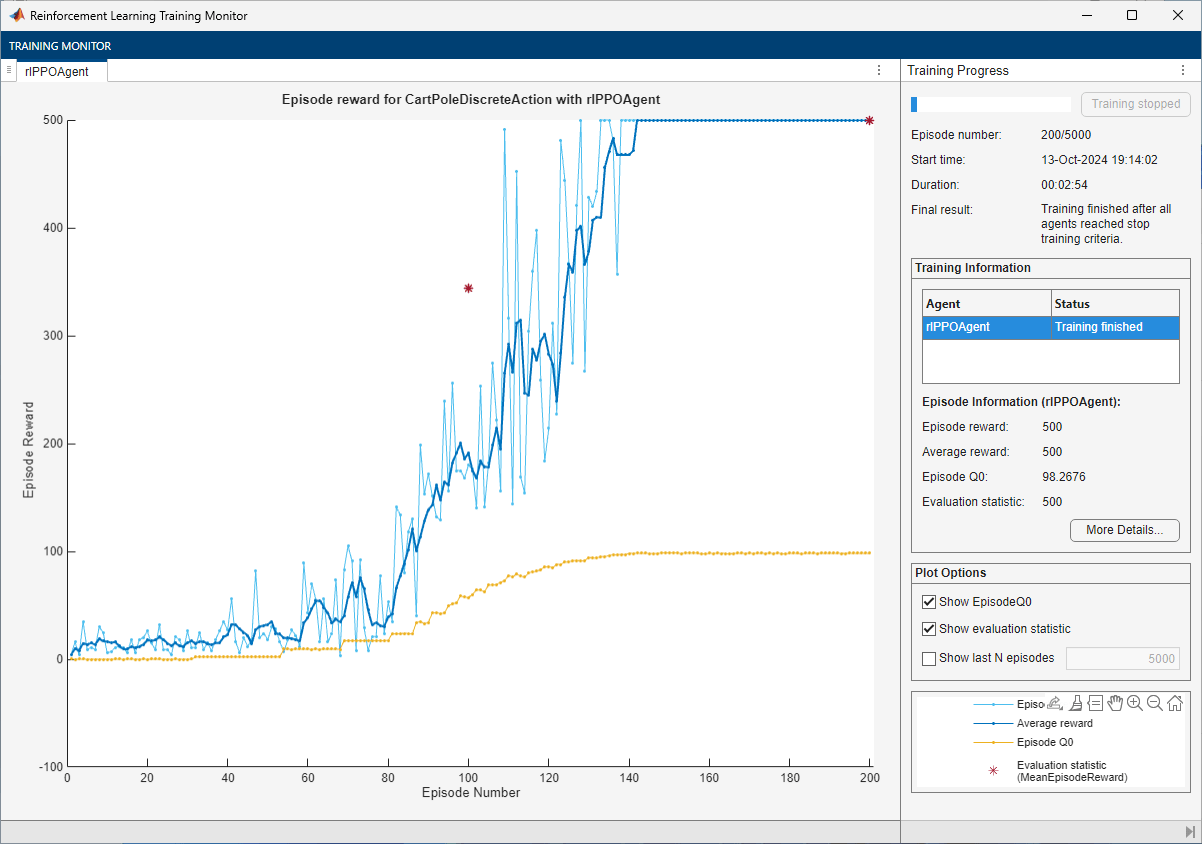The height and width of the screenshot is (844, 1202).
Task: Enable Show last N episodes checkbox
Action: [x=929, y=658]
